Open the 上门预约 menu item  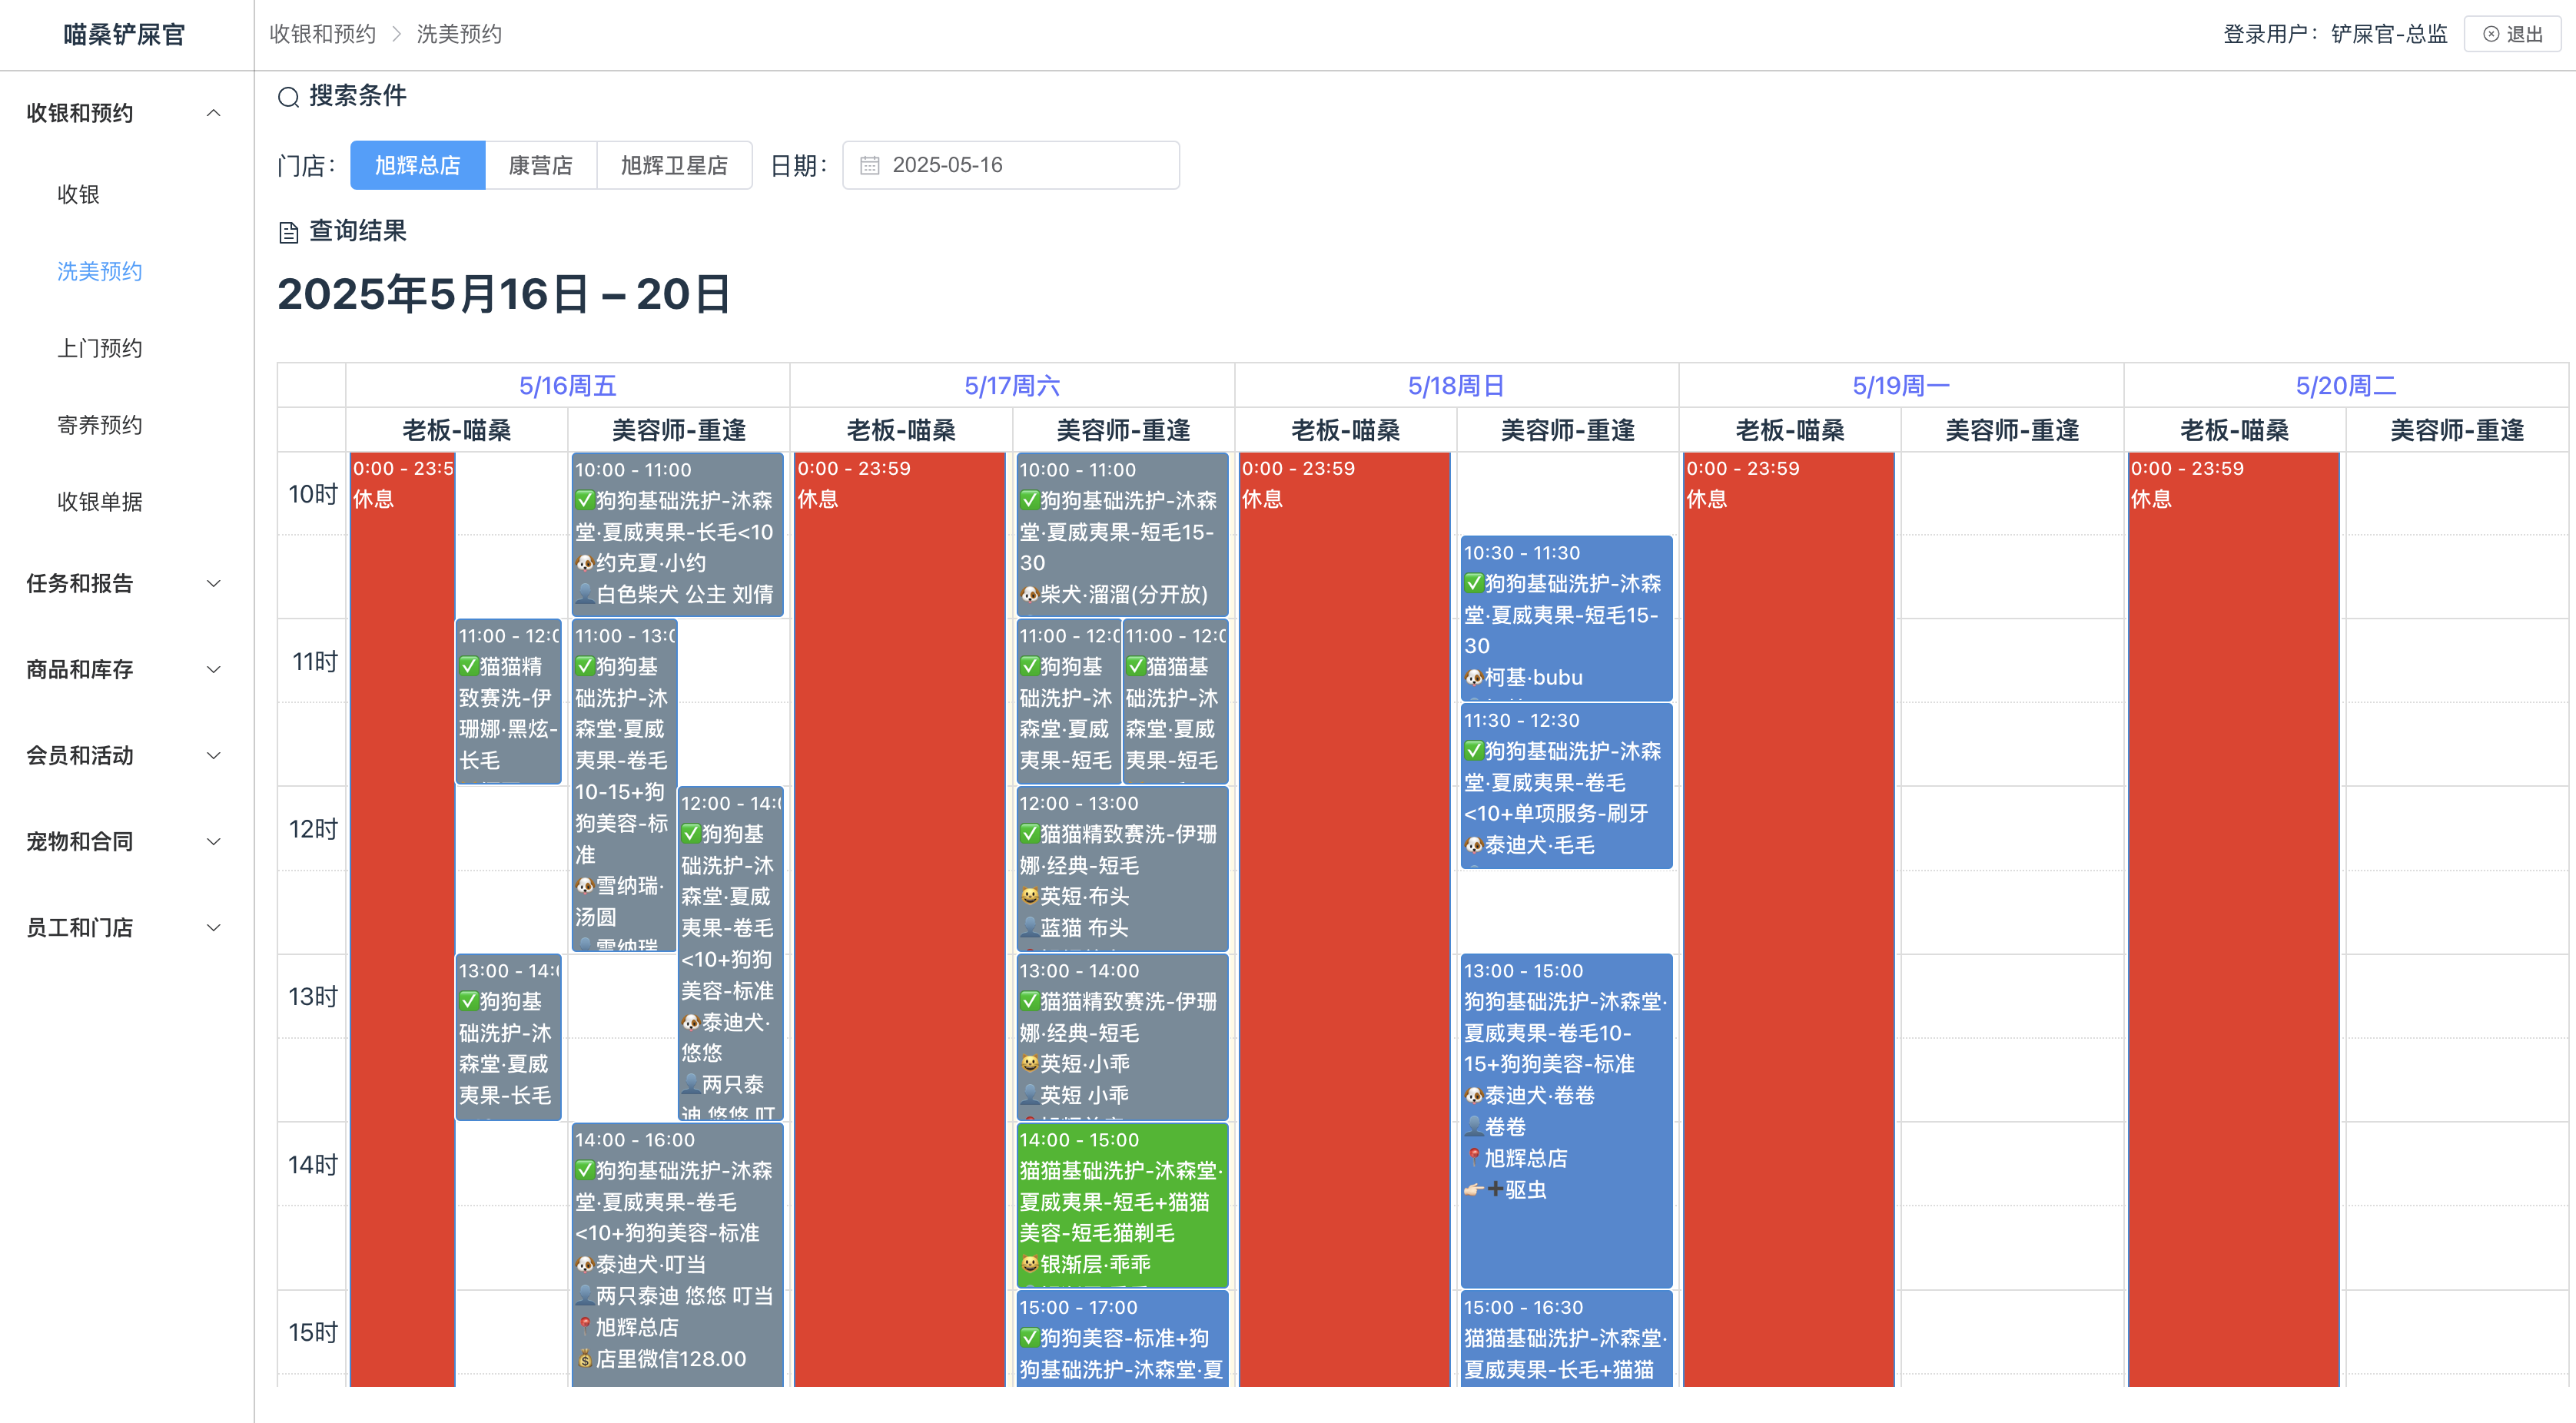click(99, 349)
